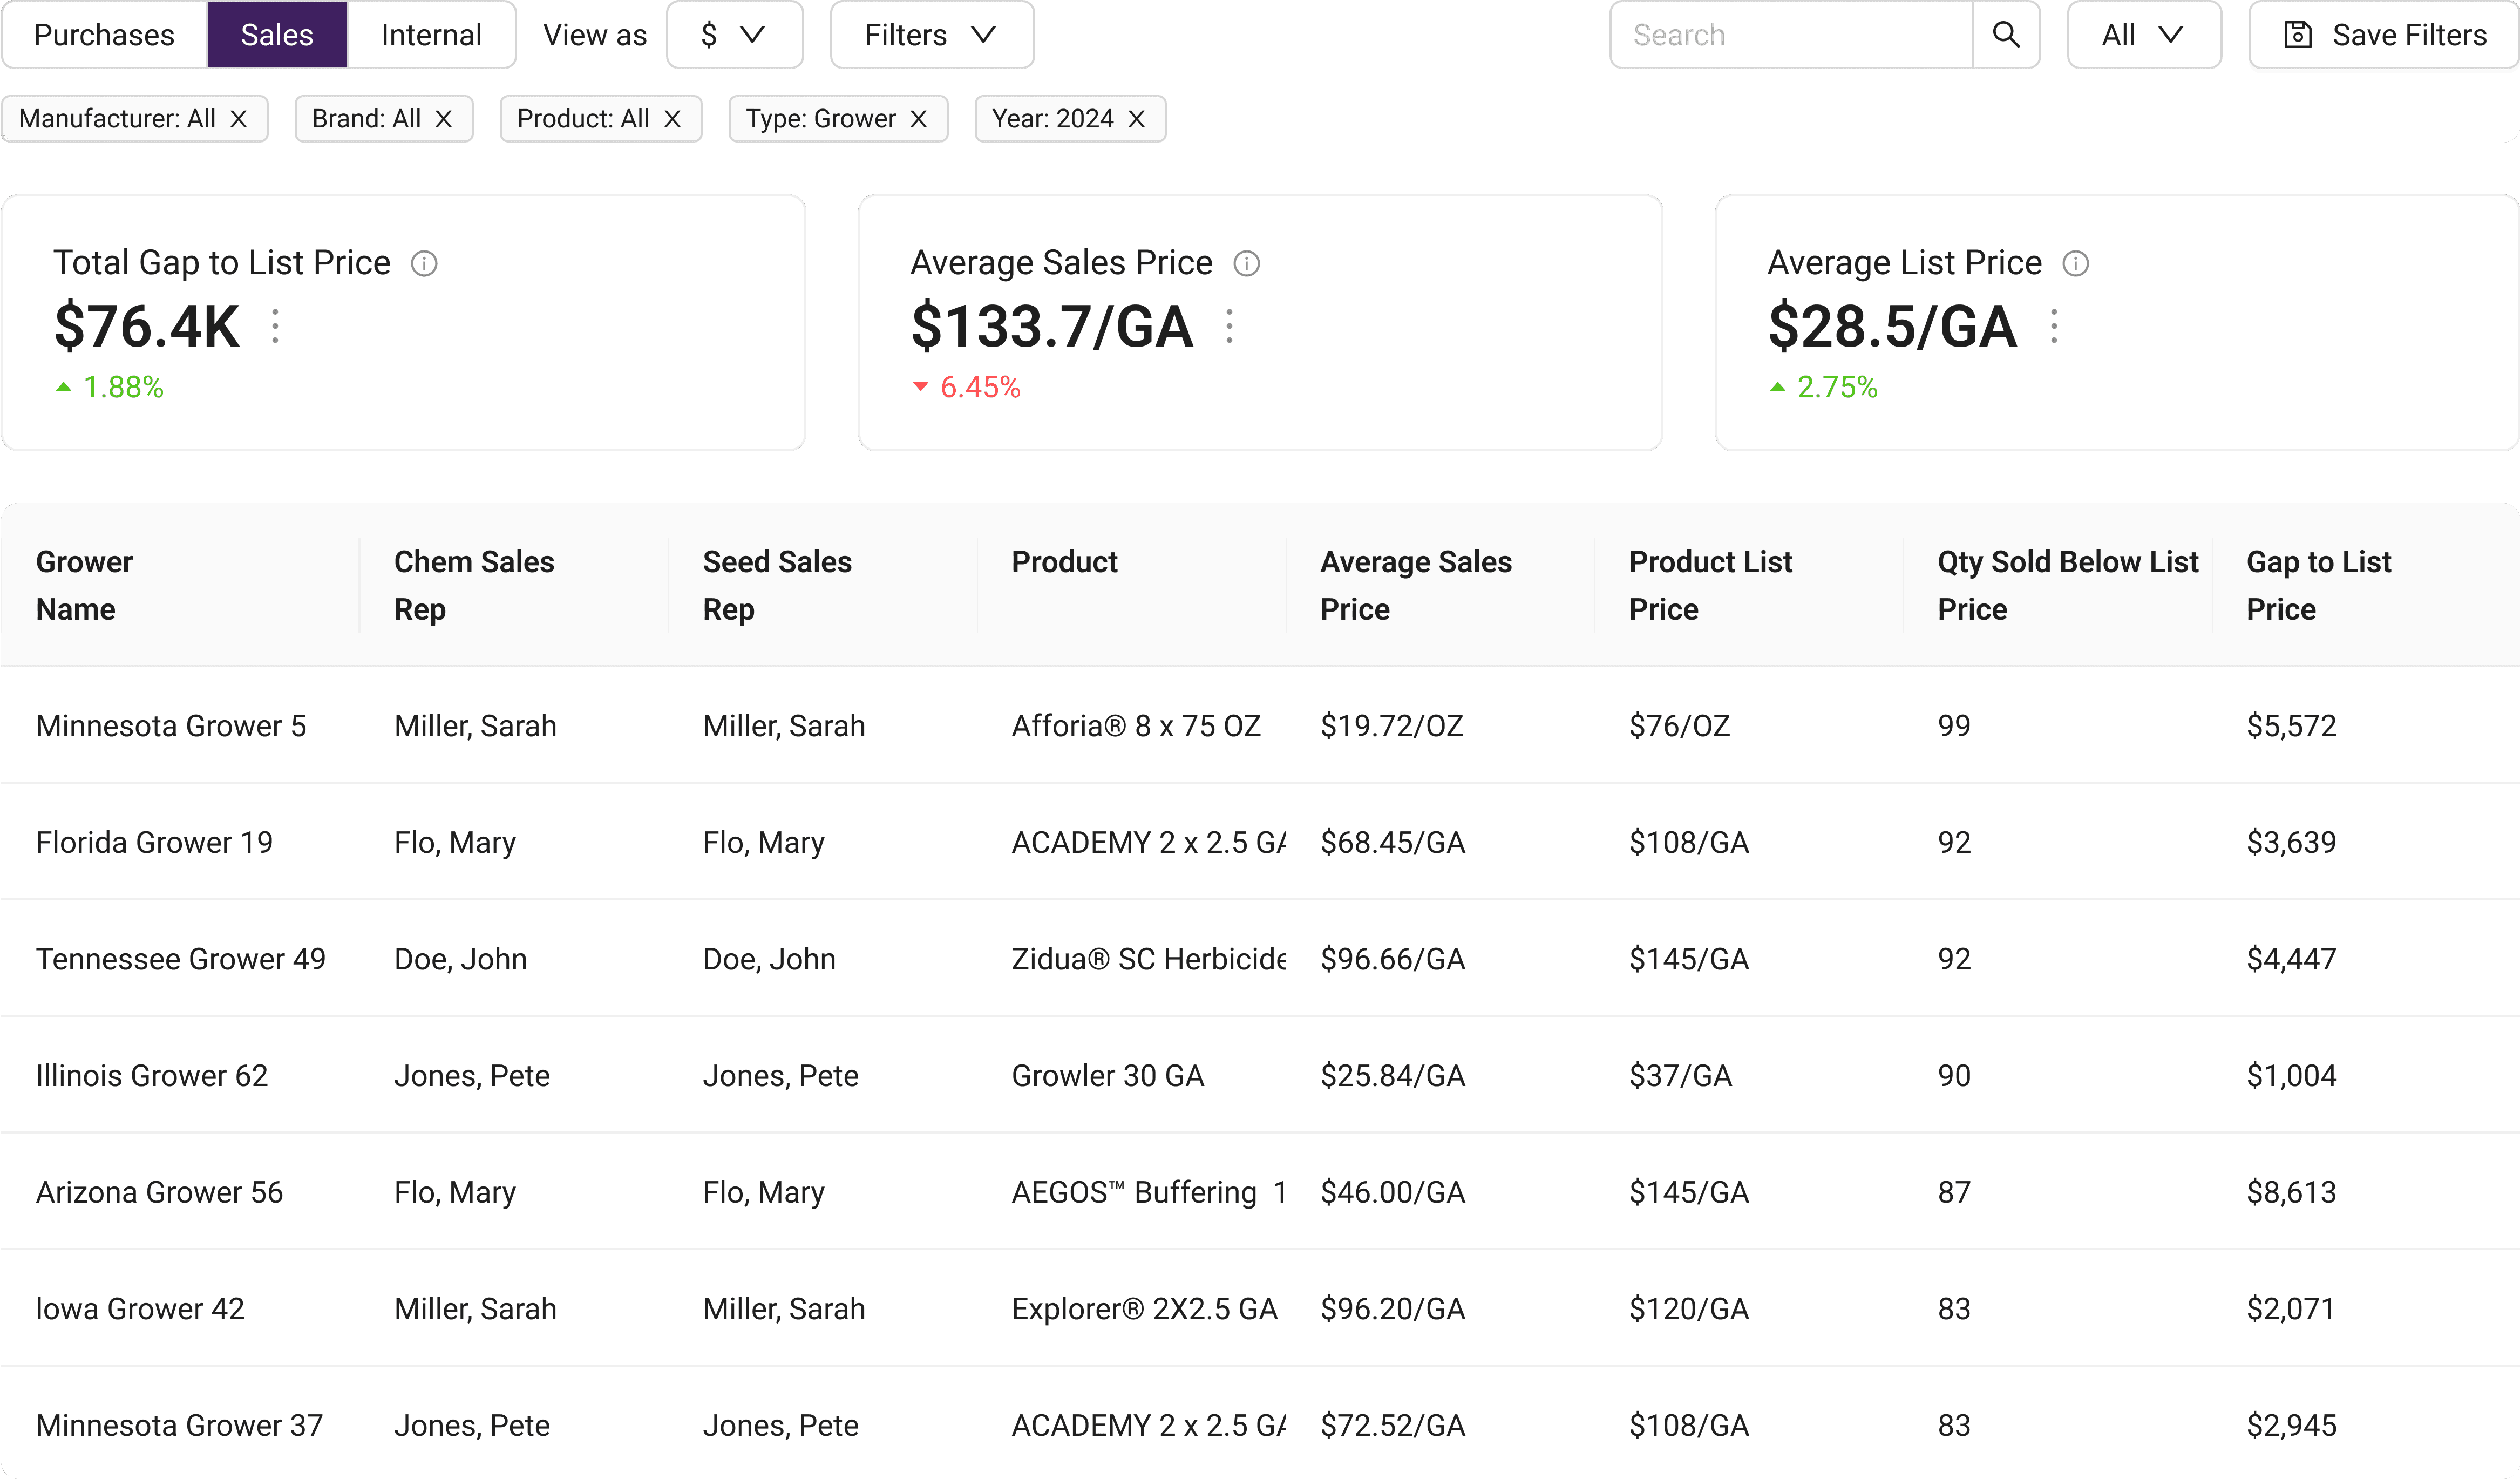Remove the Brand: All filter chip

[444, 119]
